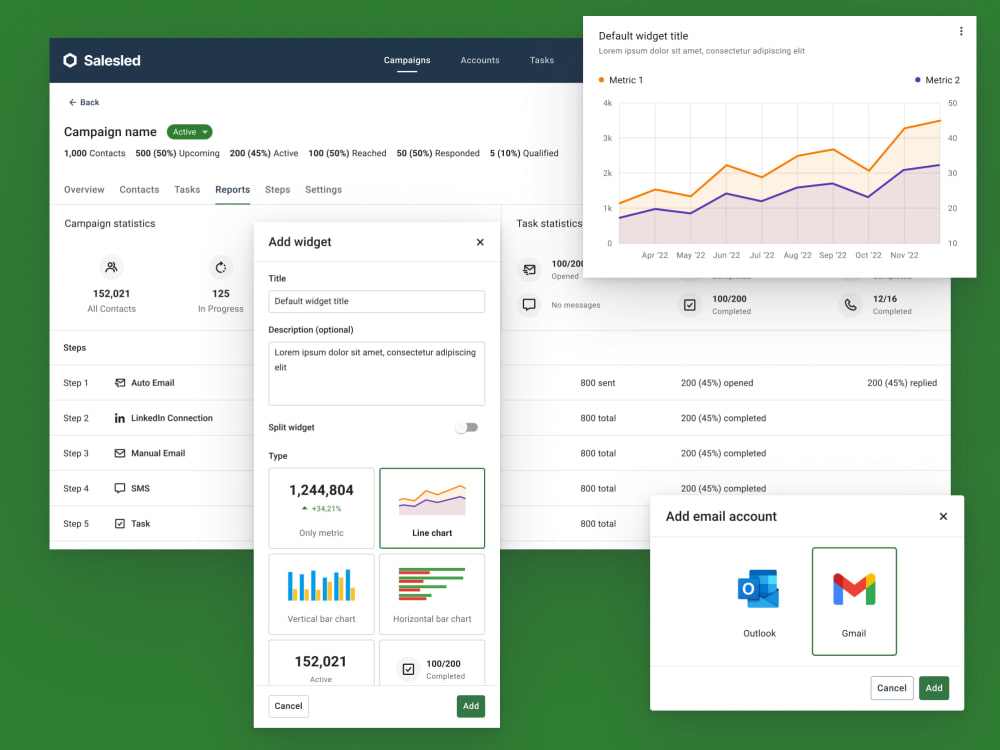Switch to the Contacts tab
This screenshot has height=750, width=1000.
[139, 189]
